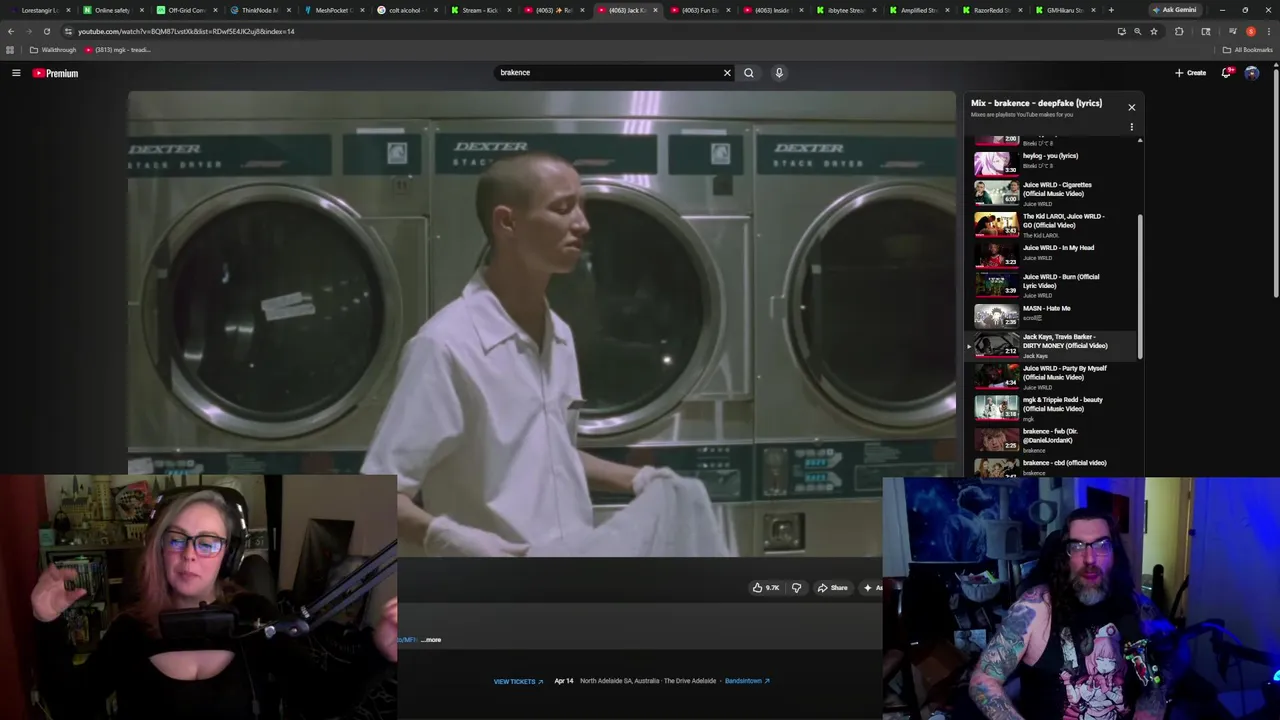This screenshot has height=720, width=1280.
Task: Clear the brakence search text
Action: coord(727,72)
